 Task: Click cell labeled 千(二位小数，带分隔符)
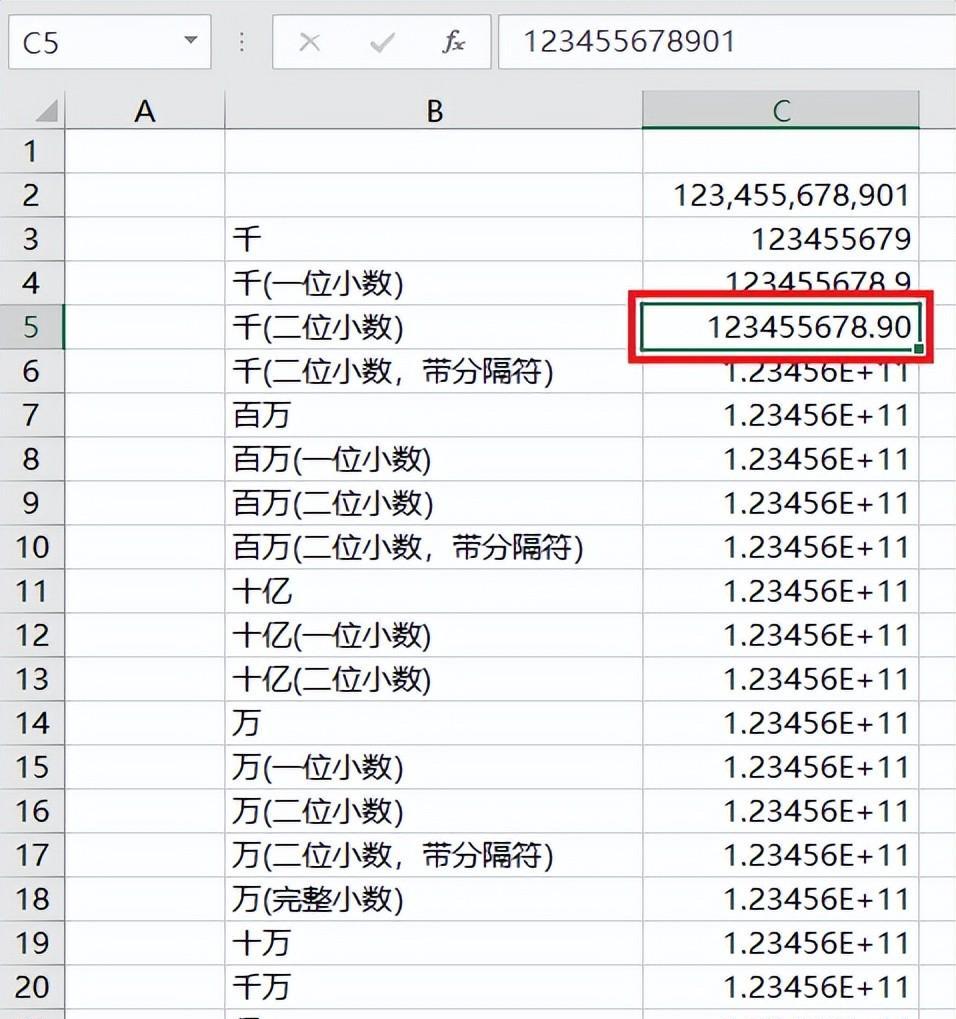pyautogui.click(x=433, y=371)
